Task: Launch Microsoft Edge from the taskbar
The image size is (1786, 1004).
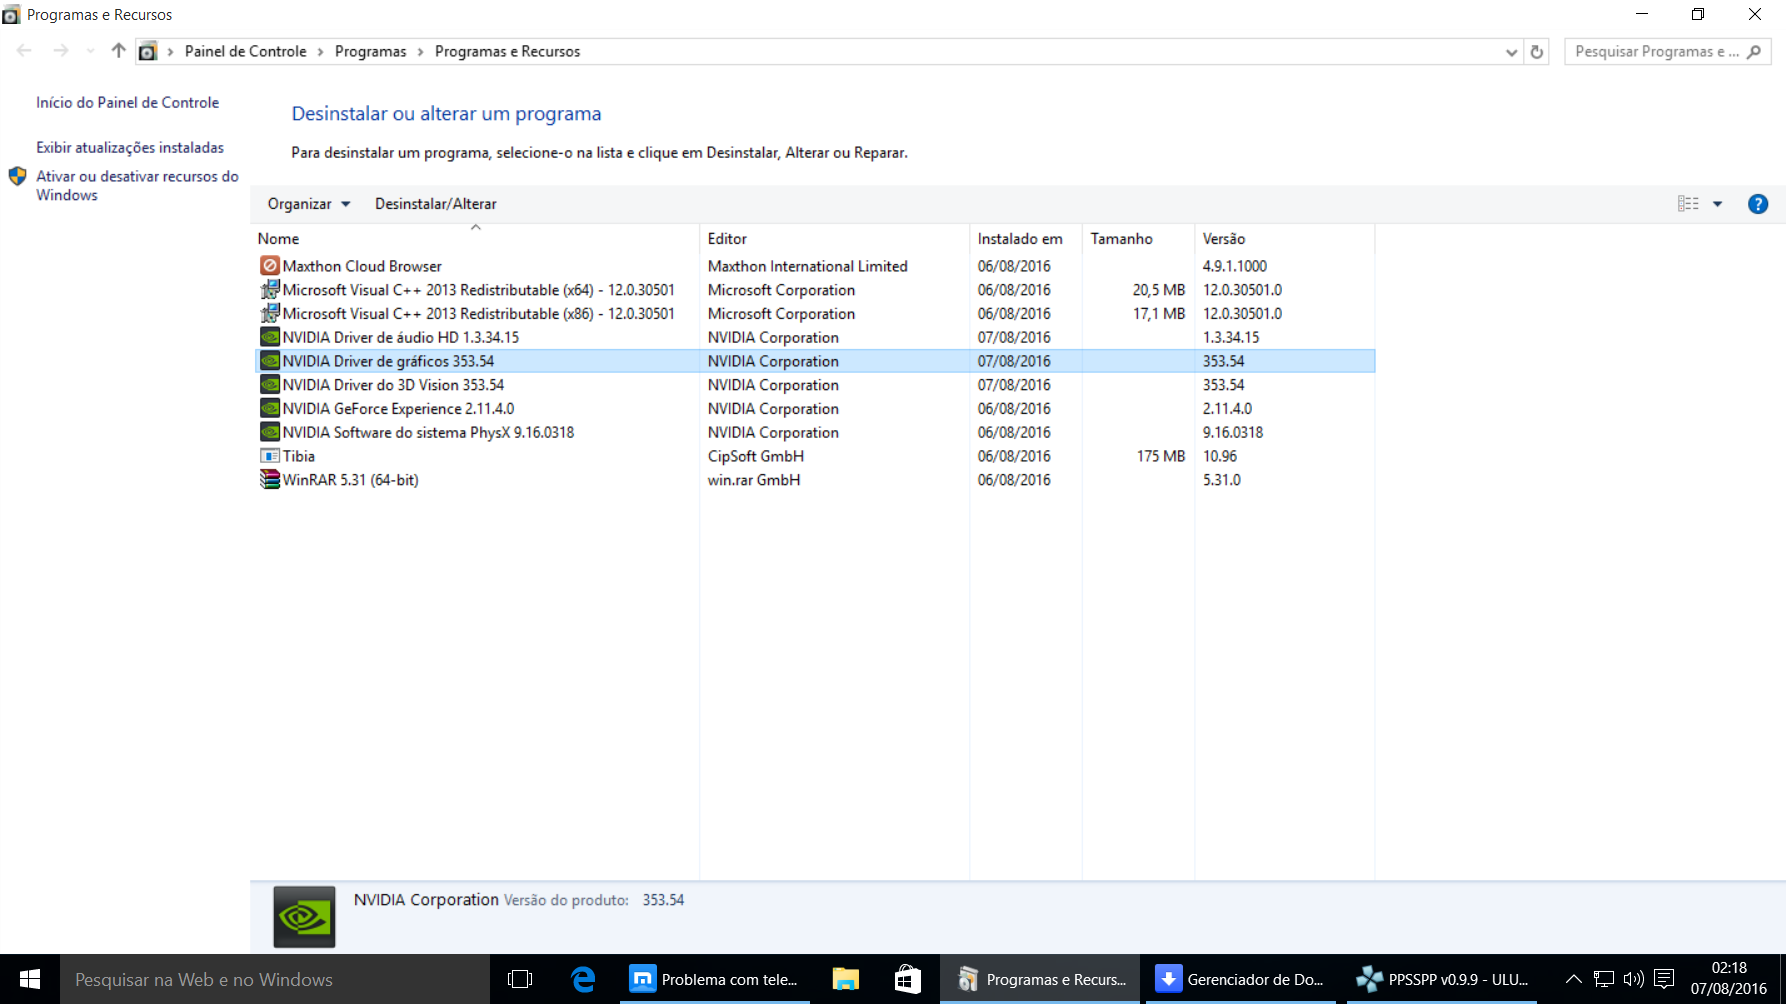Action: [x=582, y=980]
